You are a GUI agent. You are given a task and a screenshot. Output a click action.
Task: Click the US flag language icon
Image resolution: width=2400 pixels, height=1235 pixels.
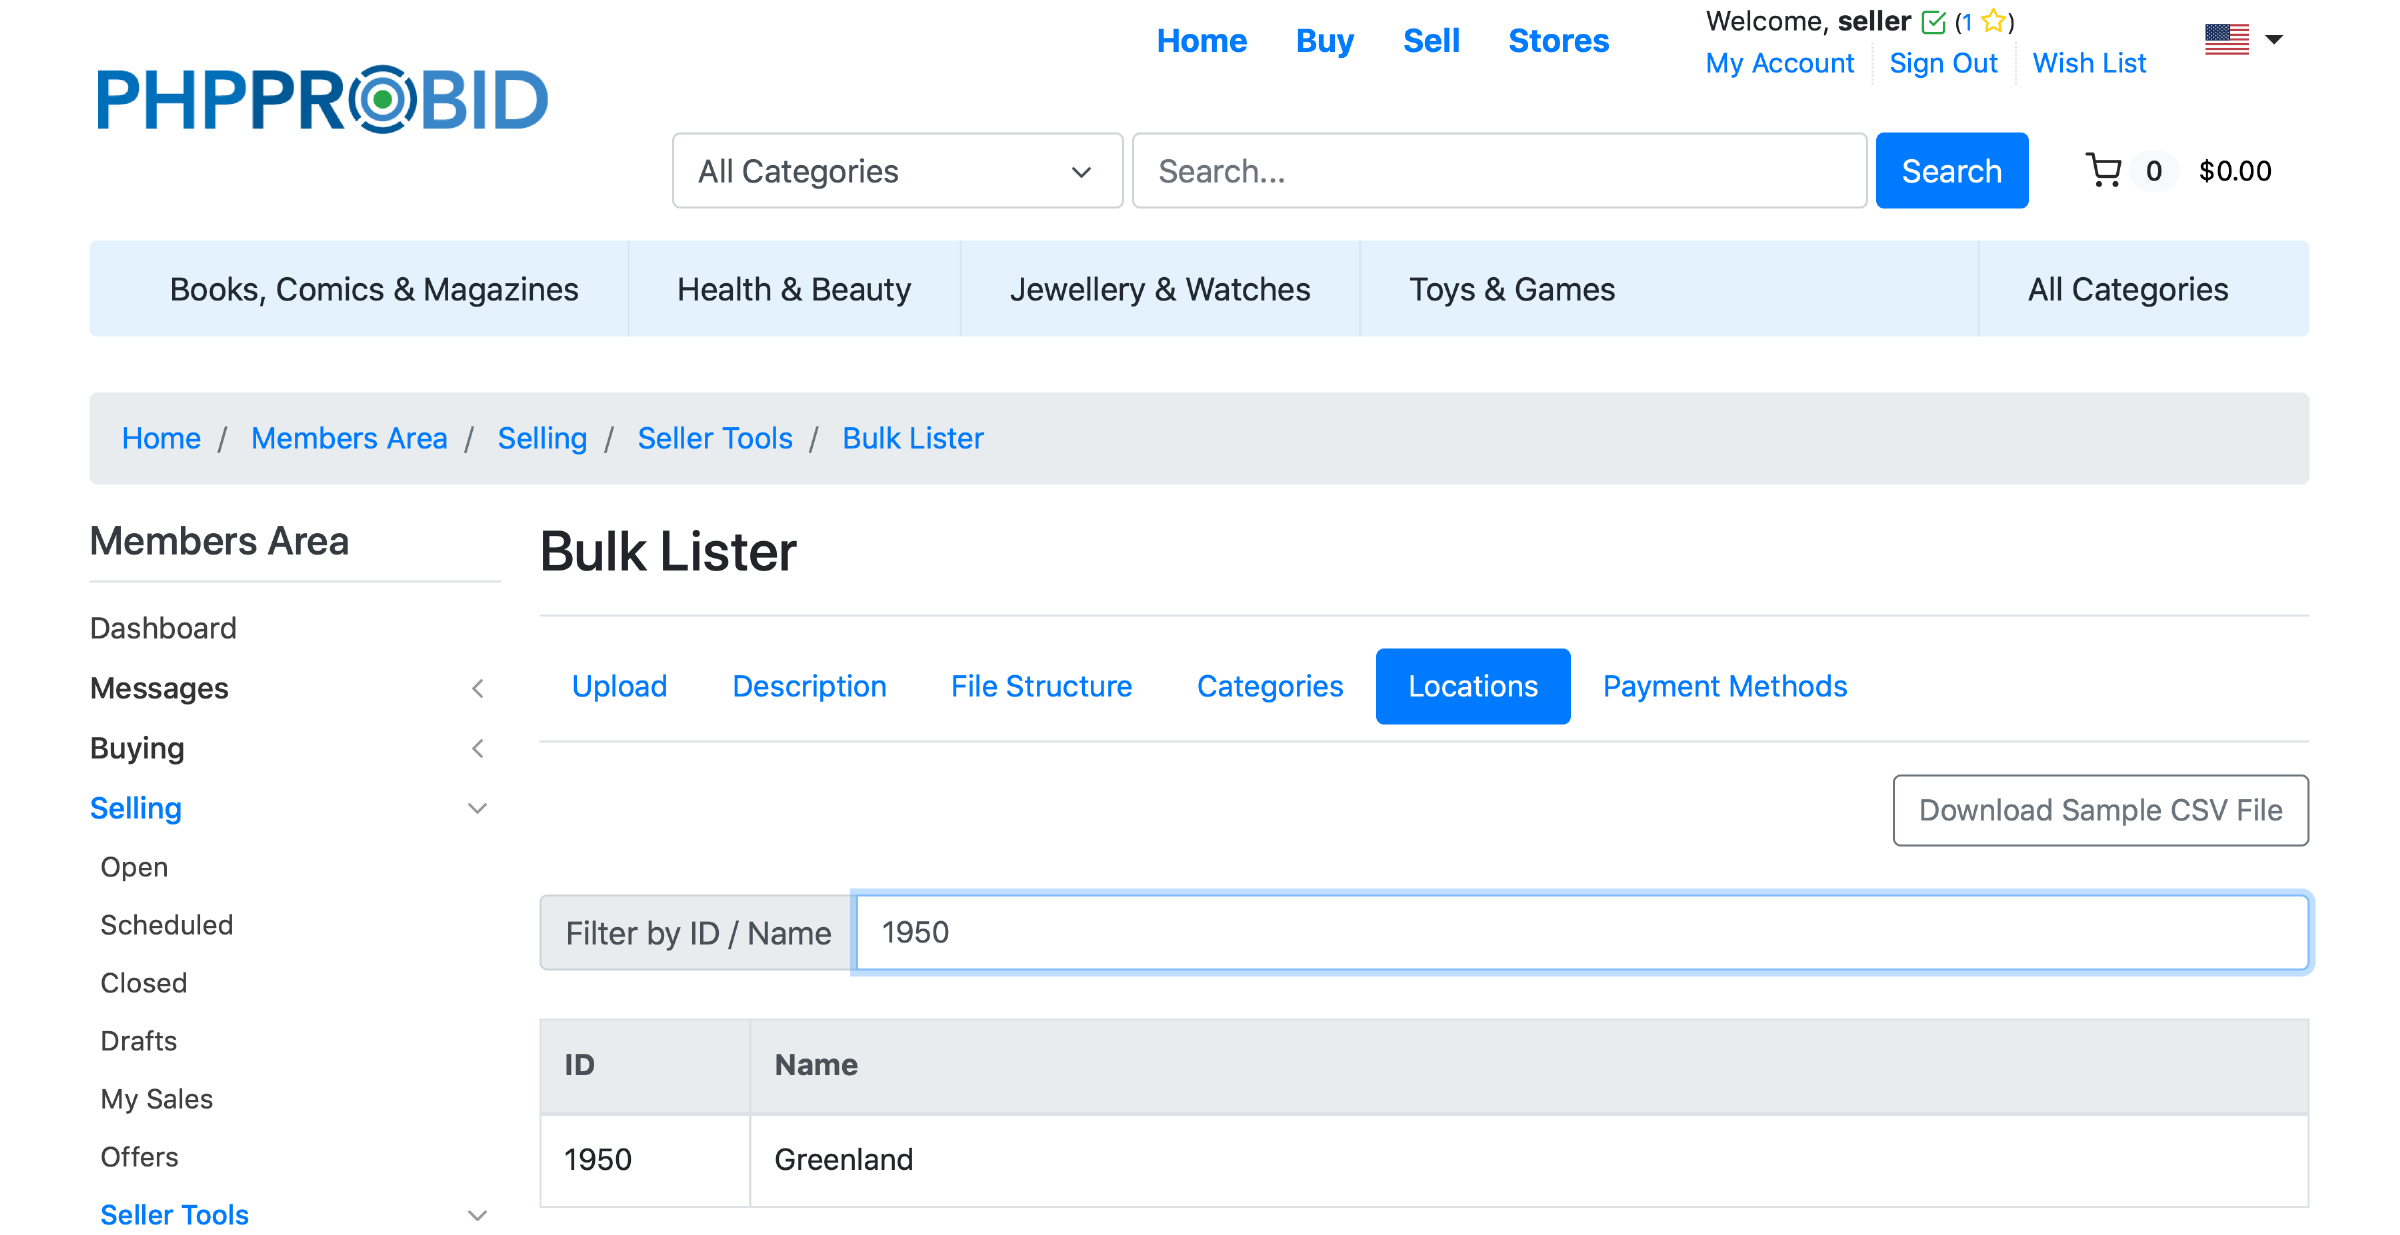(x=2226, y=40)
